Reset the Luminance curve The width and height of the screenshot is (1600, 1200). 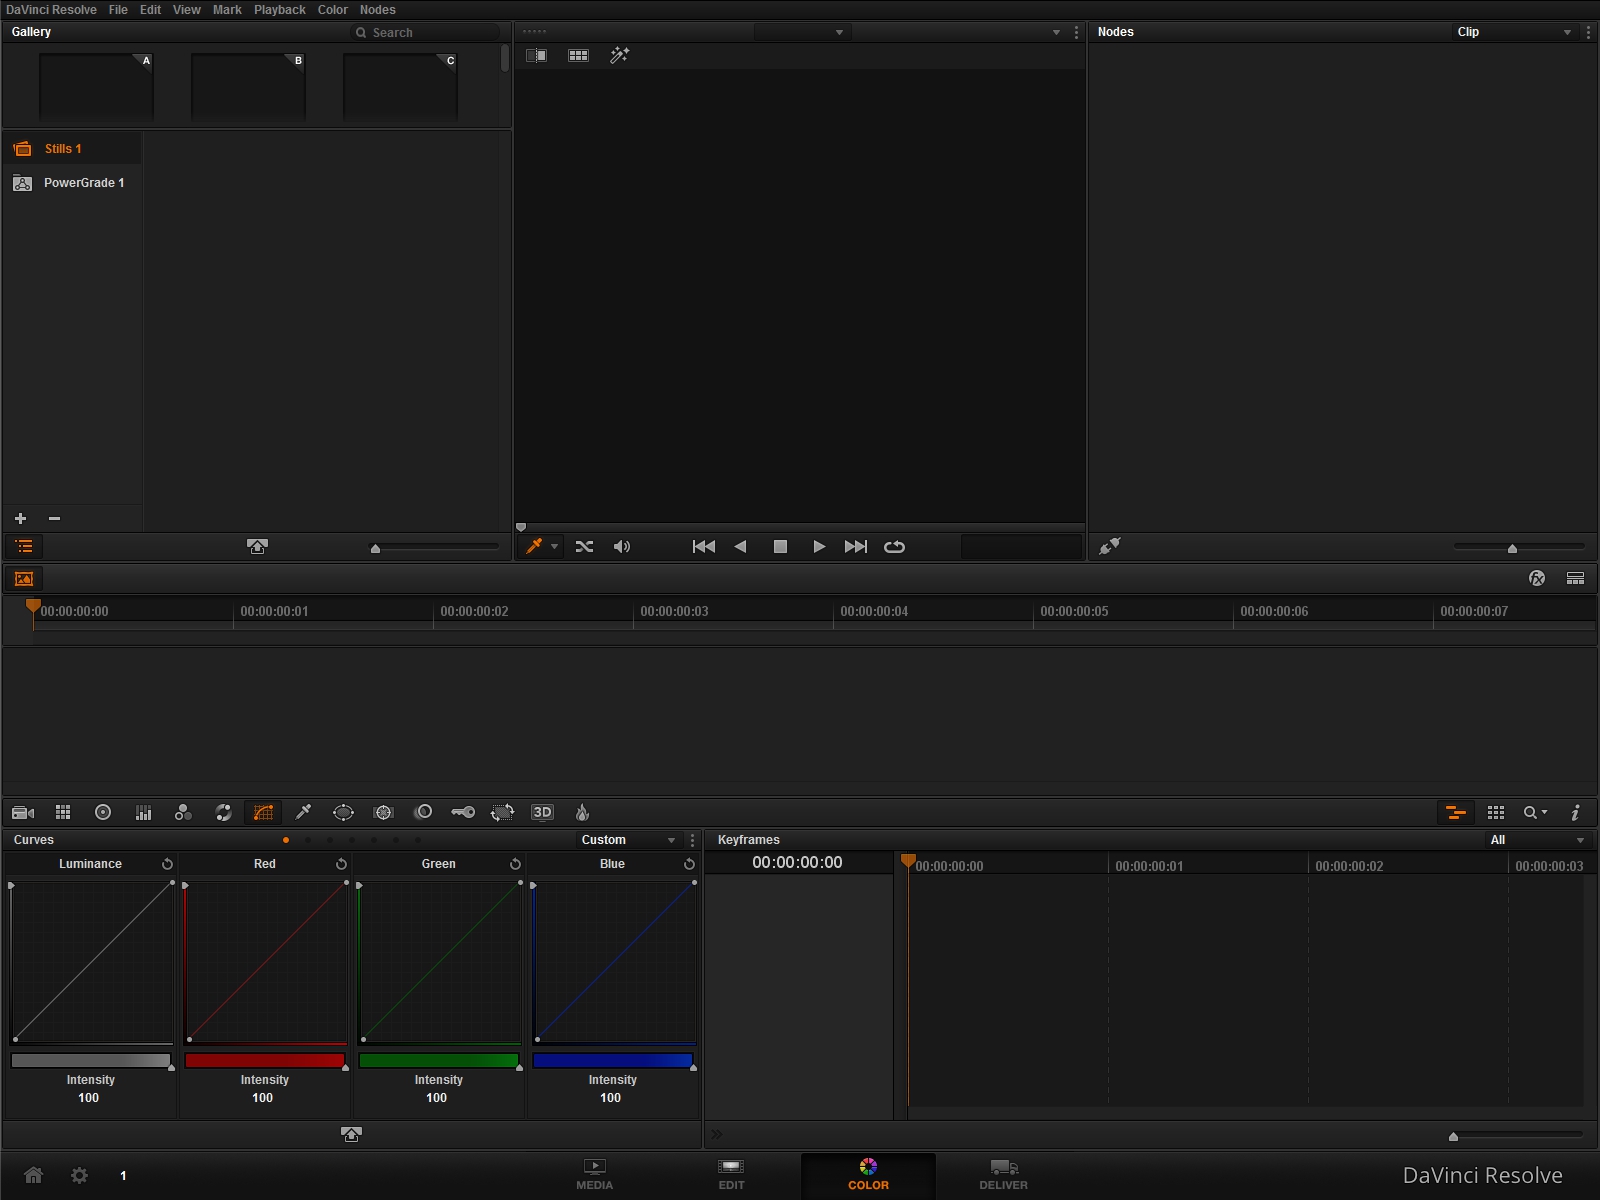(x=167, y=864)
